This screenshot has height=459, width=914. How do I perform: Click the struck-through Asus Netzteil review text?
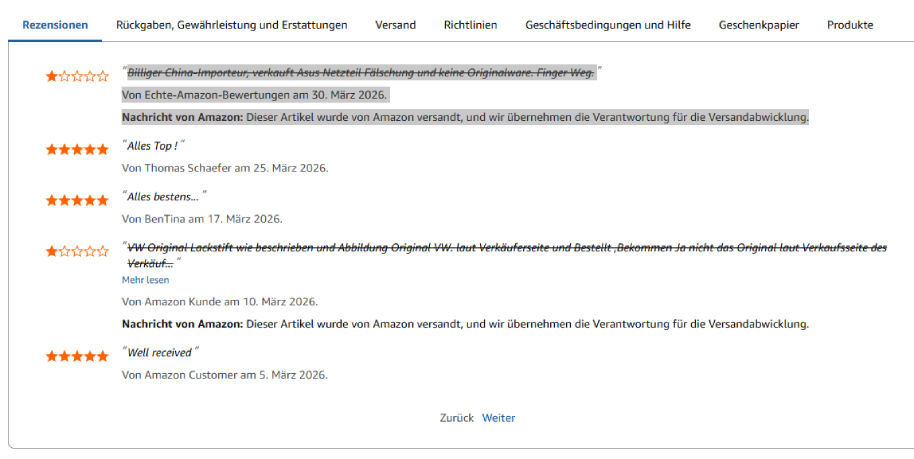360,72
